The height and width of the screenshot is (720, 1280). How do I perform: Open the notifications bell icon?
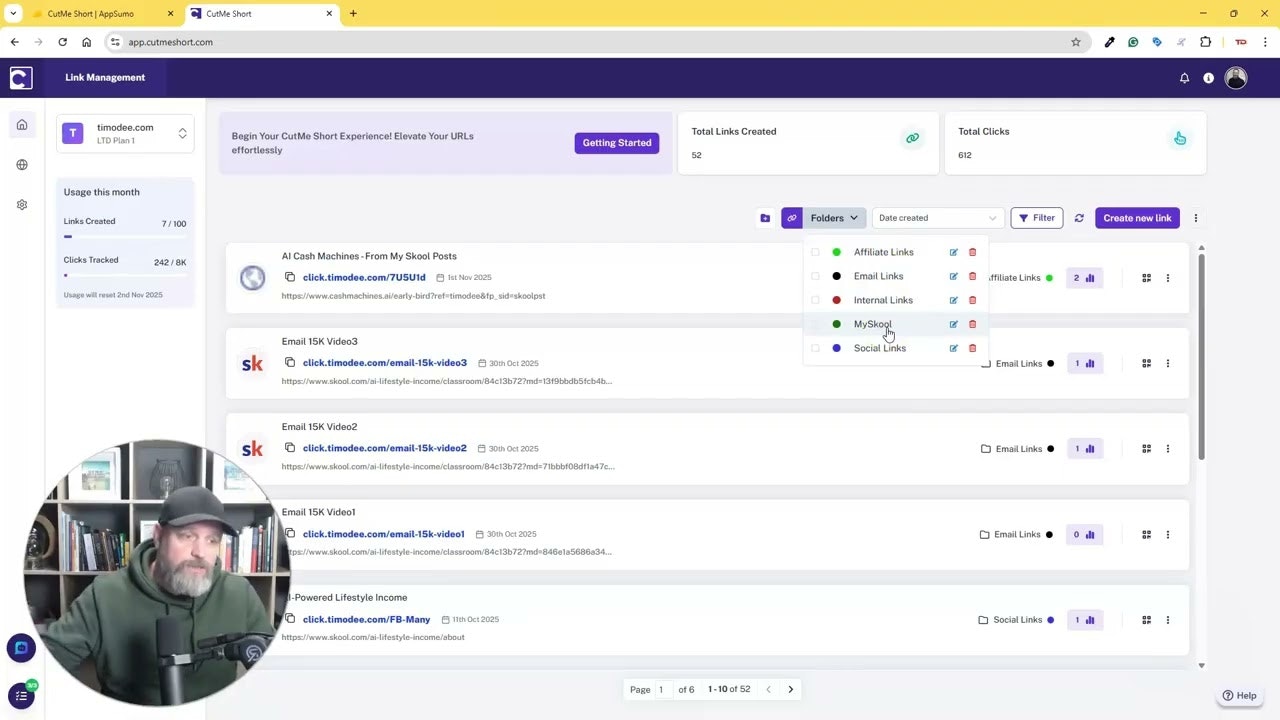tap(1184, 78)
